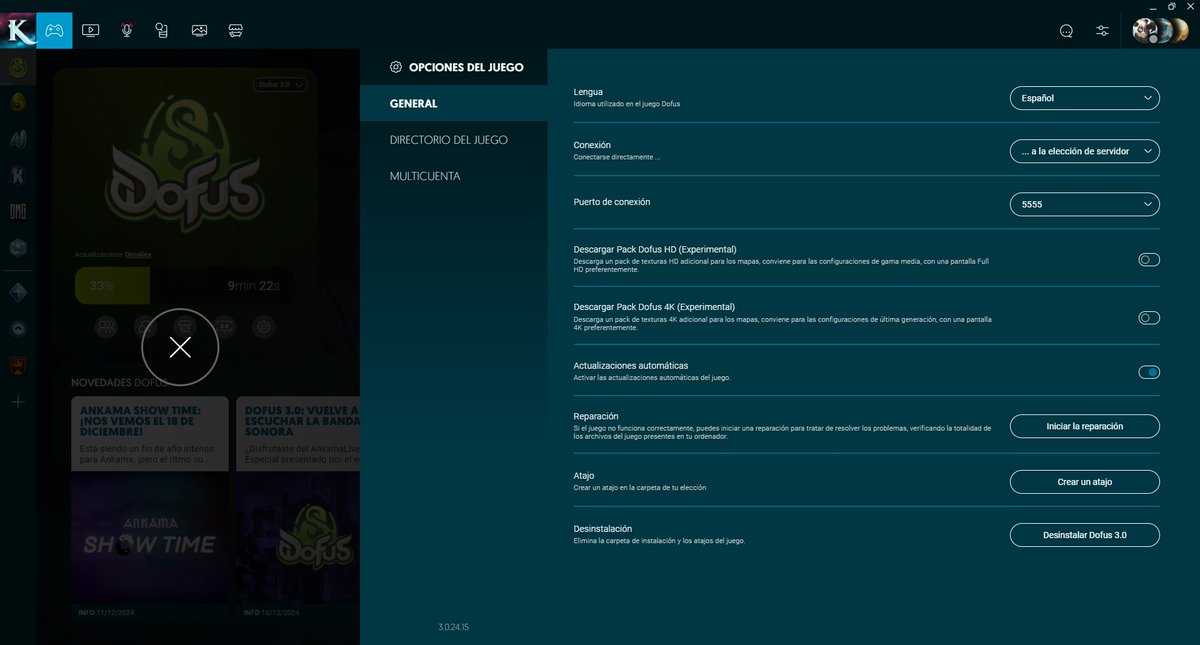
Task: Open the Detalles link for the update
Action: [138, 255]
